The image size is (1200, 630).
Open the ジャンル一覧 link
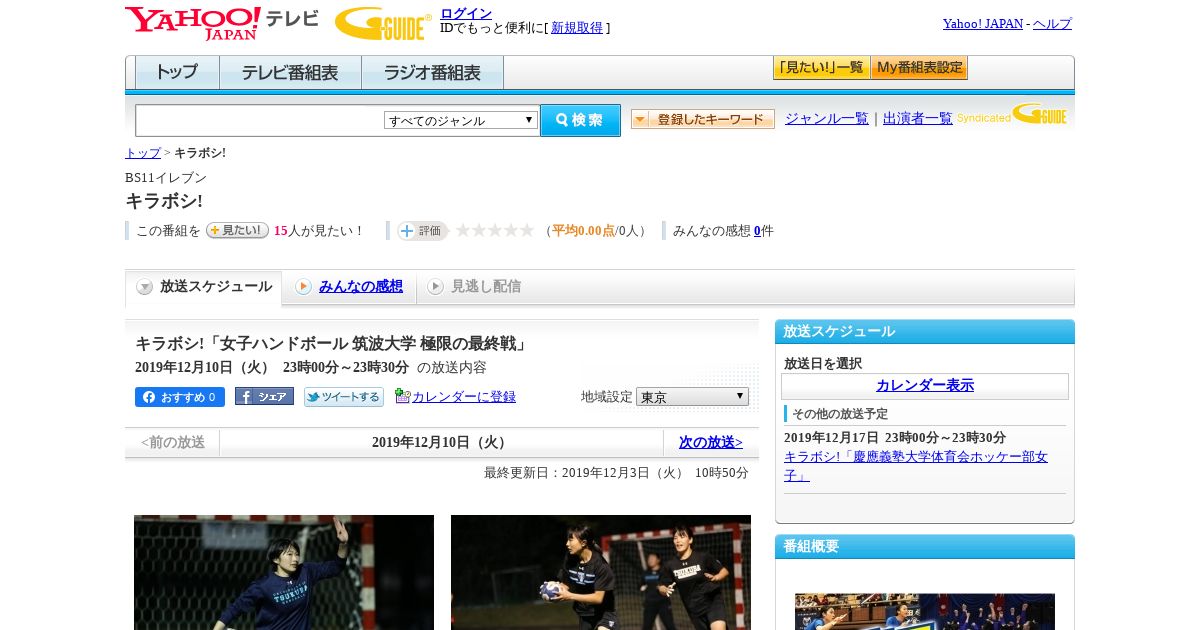coord(827,118)
